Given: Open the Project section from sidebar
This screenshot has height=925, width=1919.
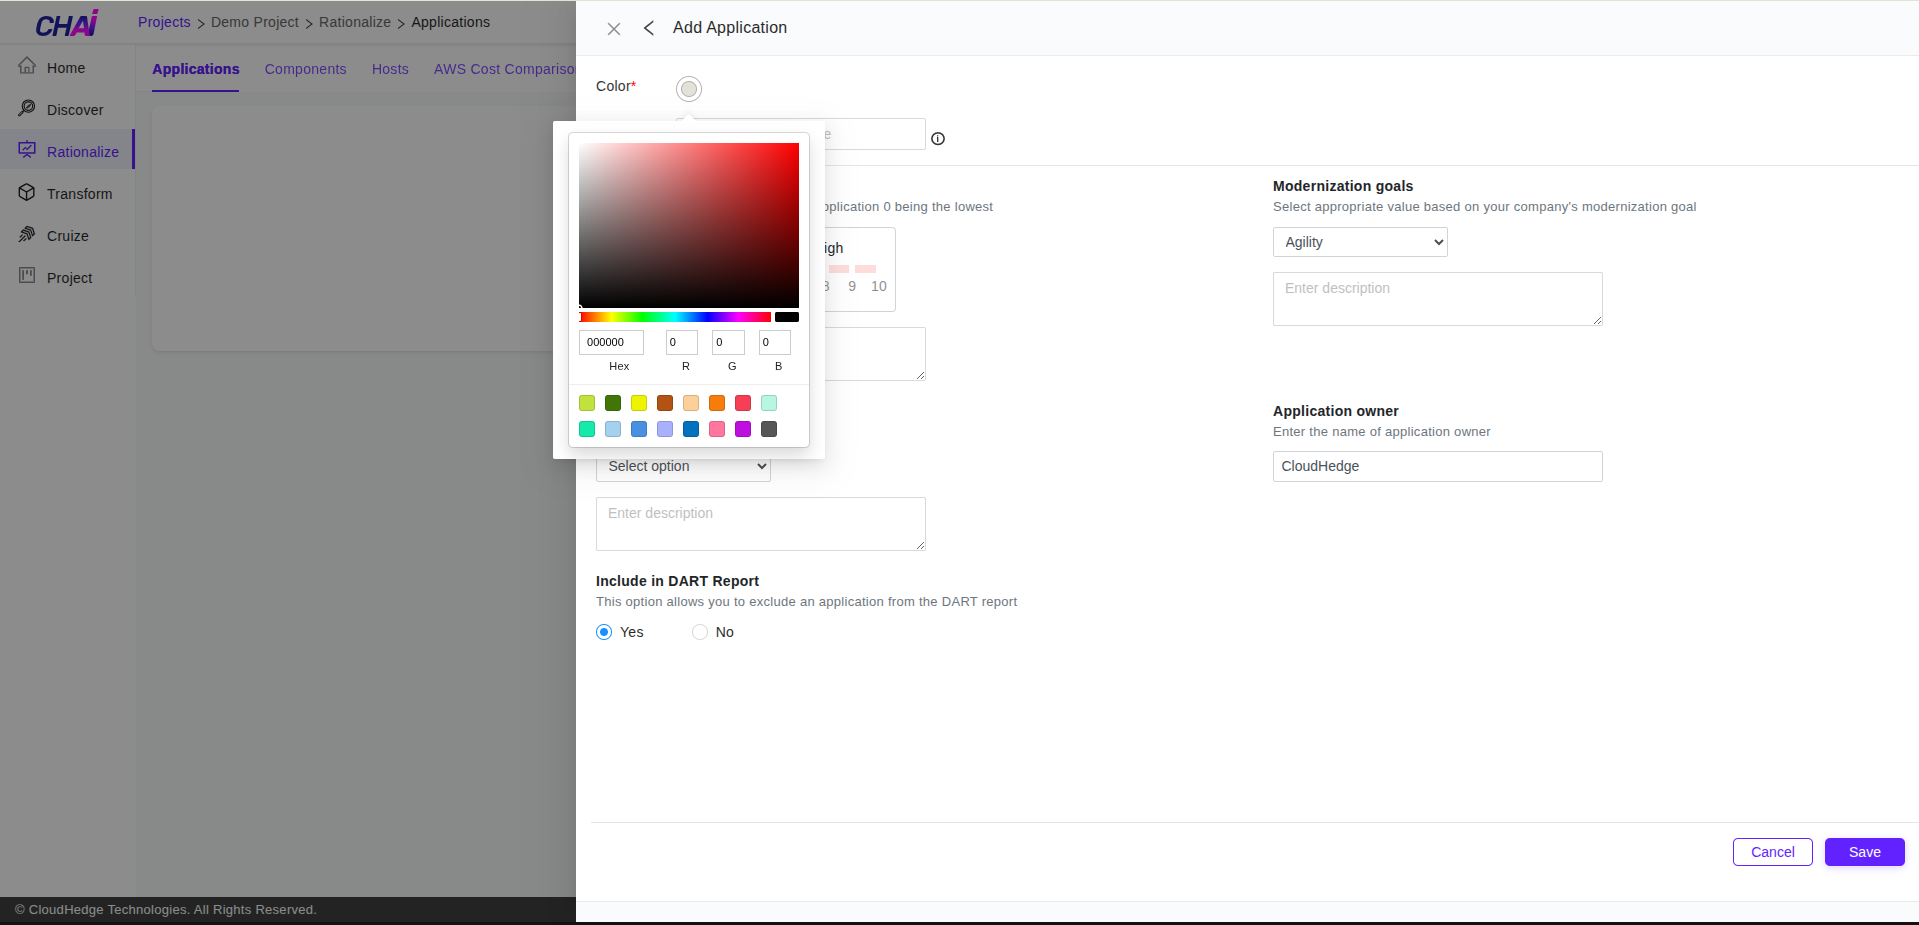Looking at the screenshot, I should point(27,277).
